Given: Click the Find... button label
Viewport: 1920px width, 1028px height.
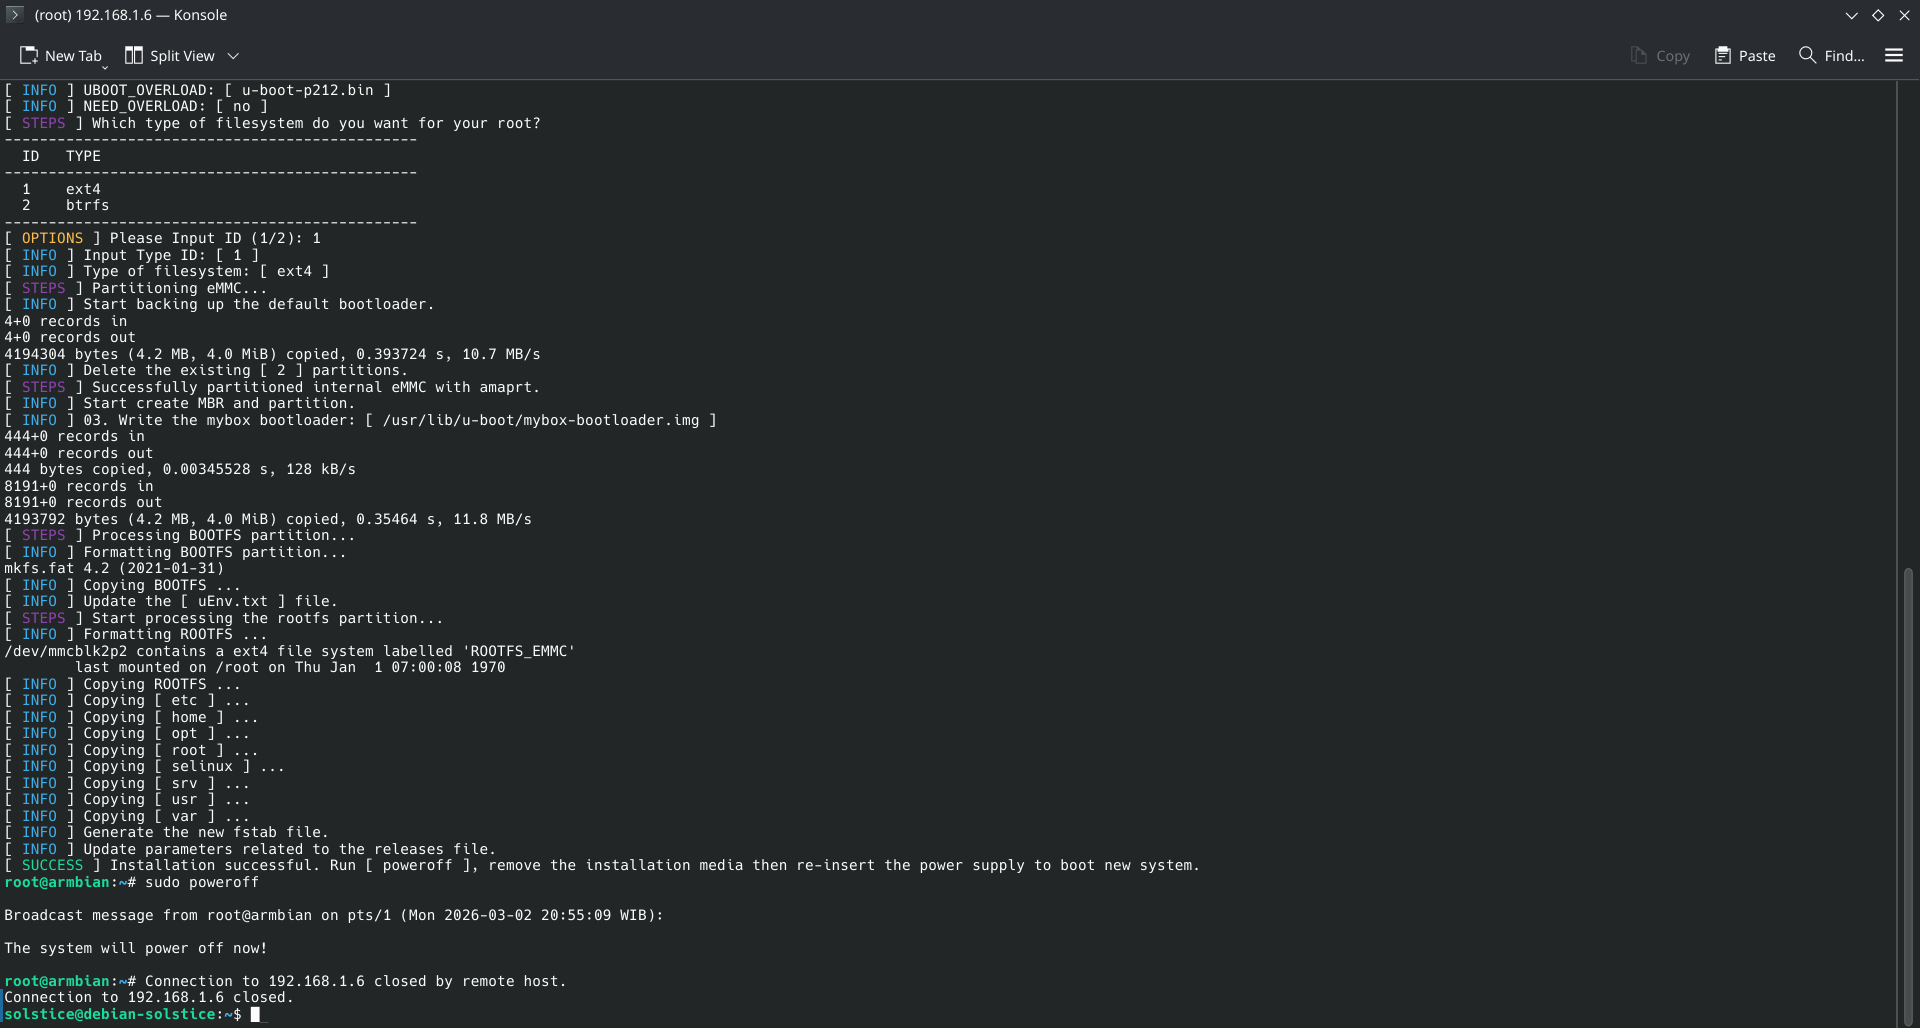Looking at the screenshot, I should [1844, 56].
